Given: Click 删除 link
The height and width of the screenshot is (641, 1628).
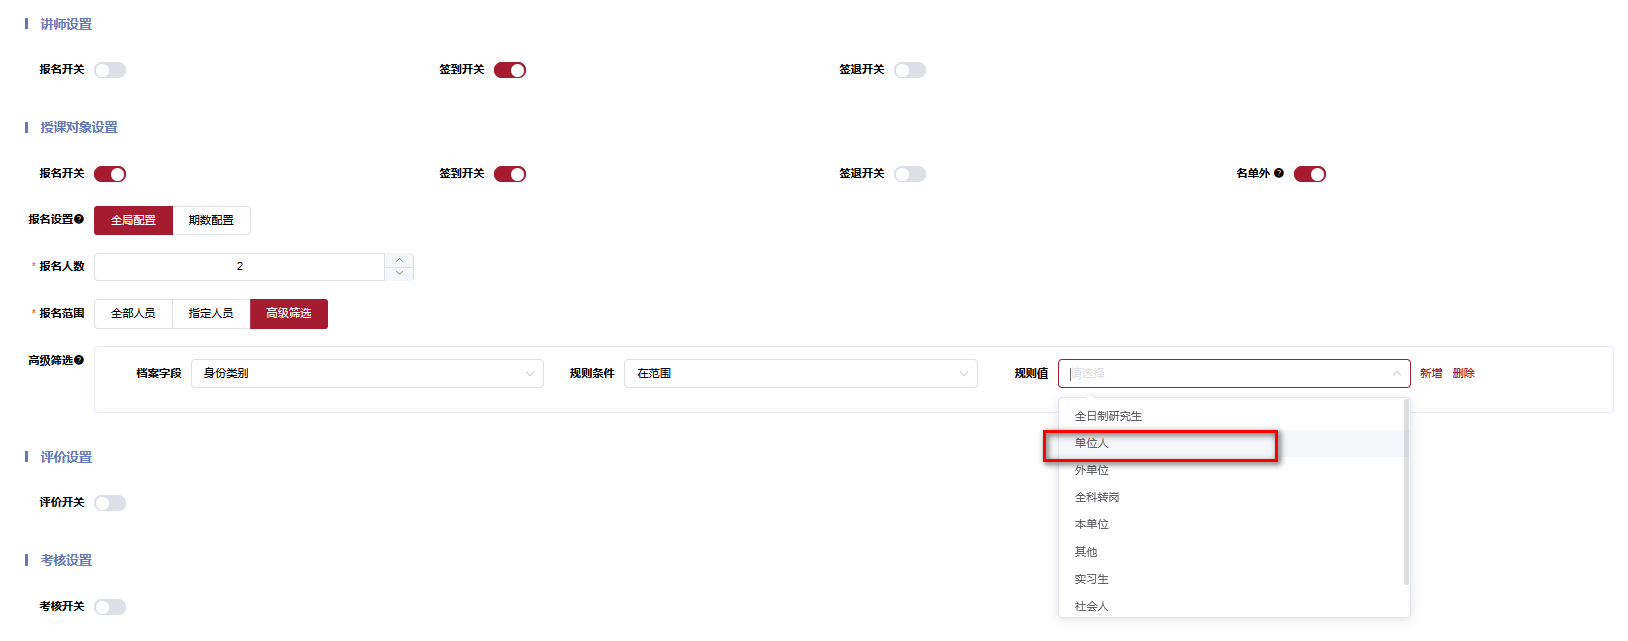Looking at the screenshot, I should [1464, 373].
